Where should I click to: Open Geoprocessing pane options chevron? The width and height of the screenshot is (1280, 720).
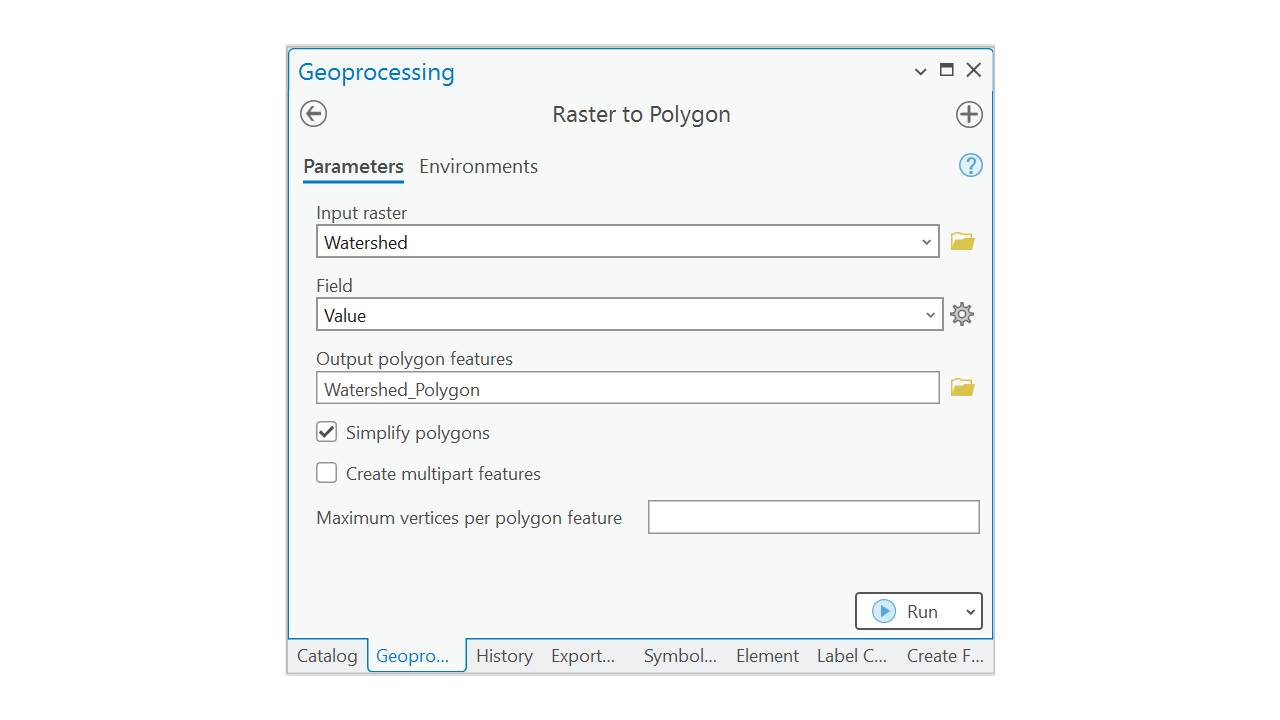pos(921,71)
